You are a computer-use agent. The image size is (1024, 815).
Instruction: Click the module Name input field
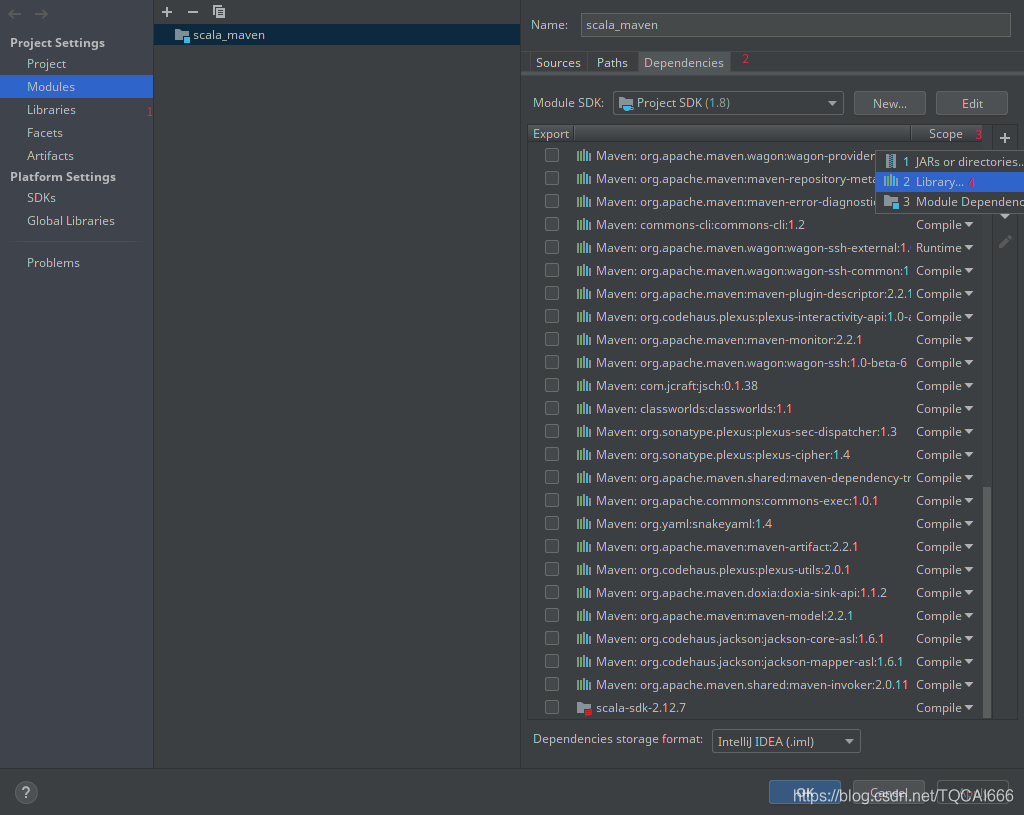(x=795, y=25)
